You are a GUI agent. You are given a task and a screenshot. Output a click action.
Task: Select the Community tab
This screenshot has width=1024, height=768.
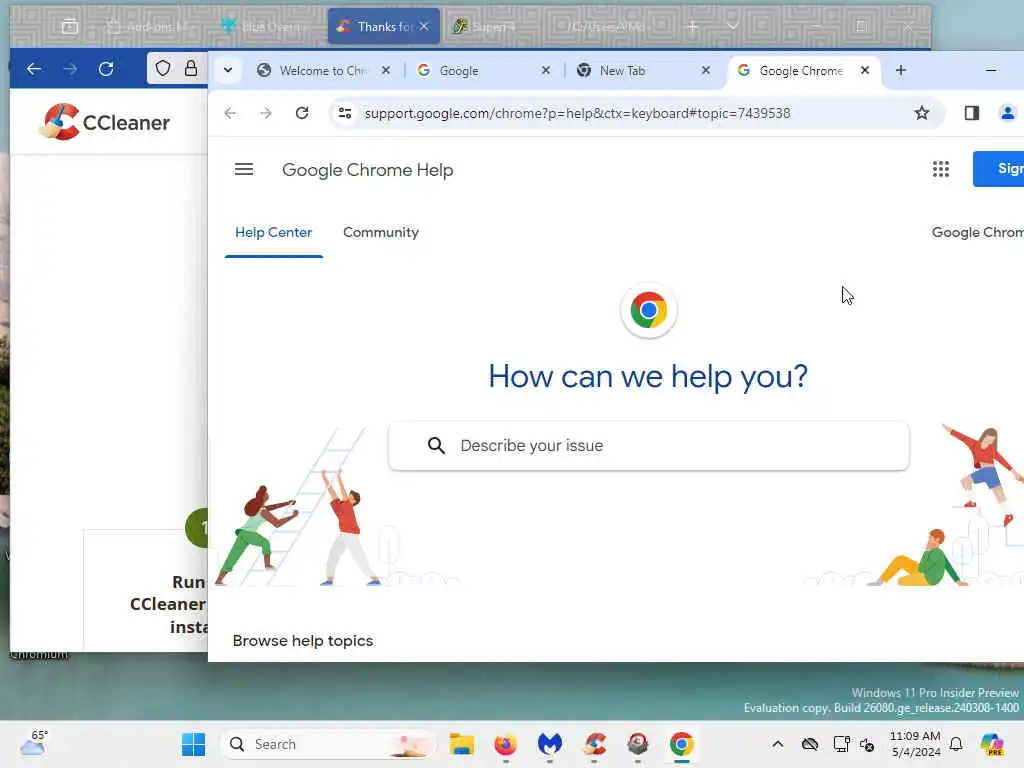(381, 232)
